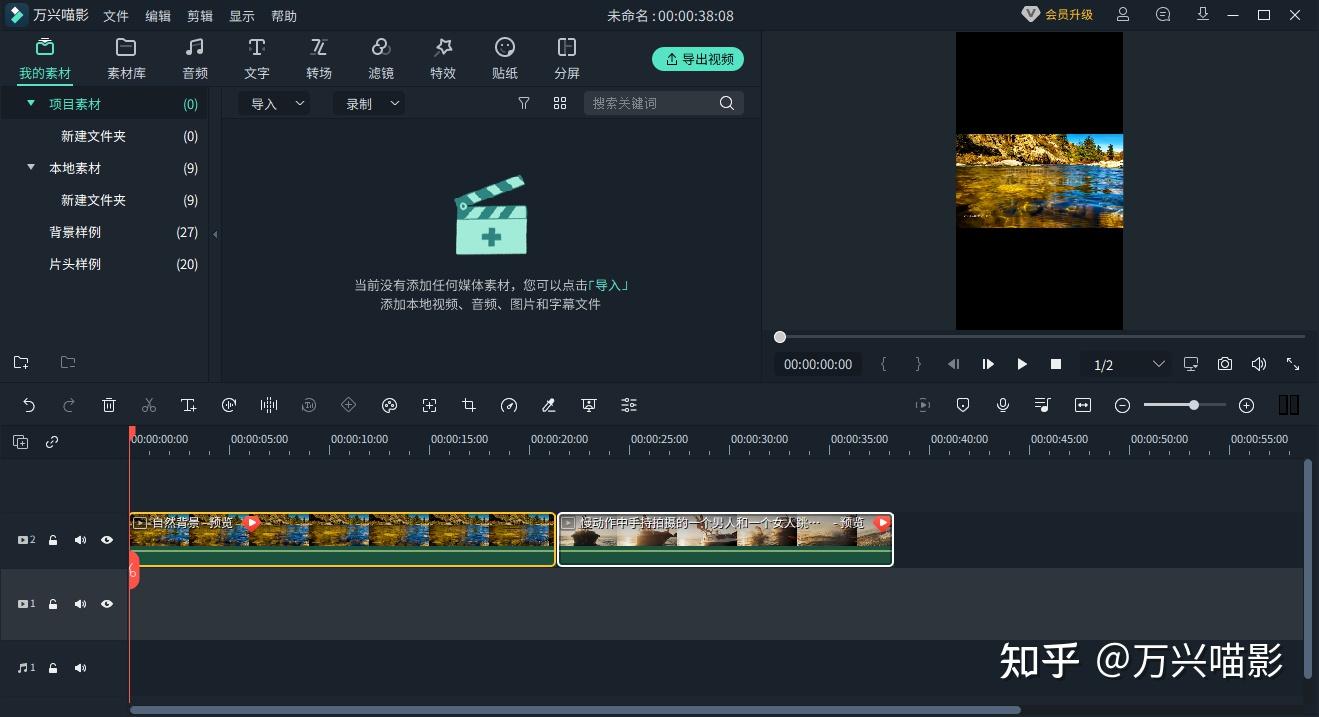
Task: Start voiceover with microphone icon
Action: tap(1003, 405)
